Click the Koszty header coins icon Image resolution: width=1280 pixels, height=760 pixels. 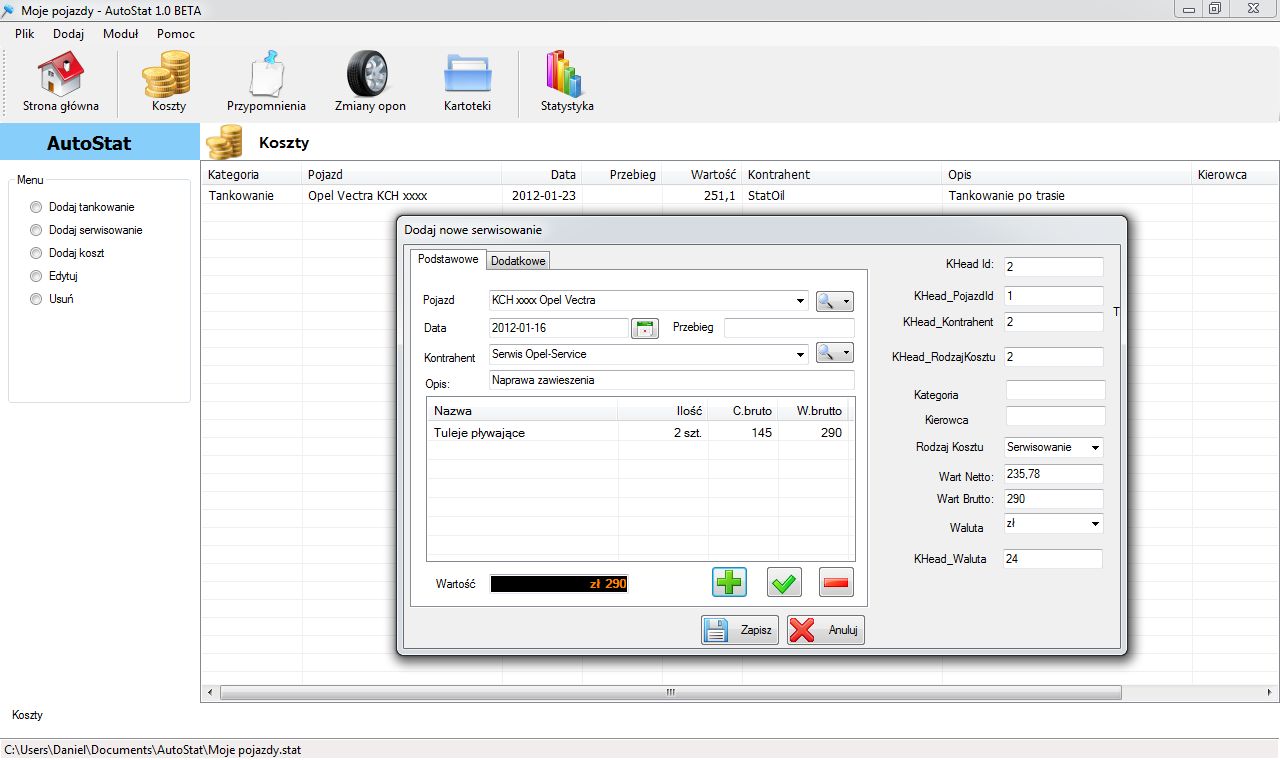pos(225,143)
